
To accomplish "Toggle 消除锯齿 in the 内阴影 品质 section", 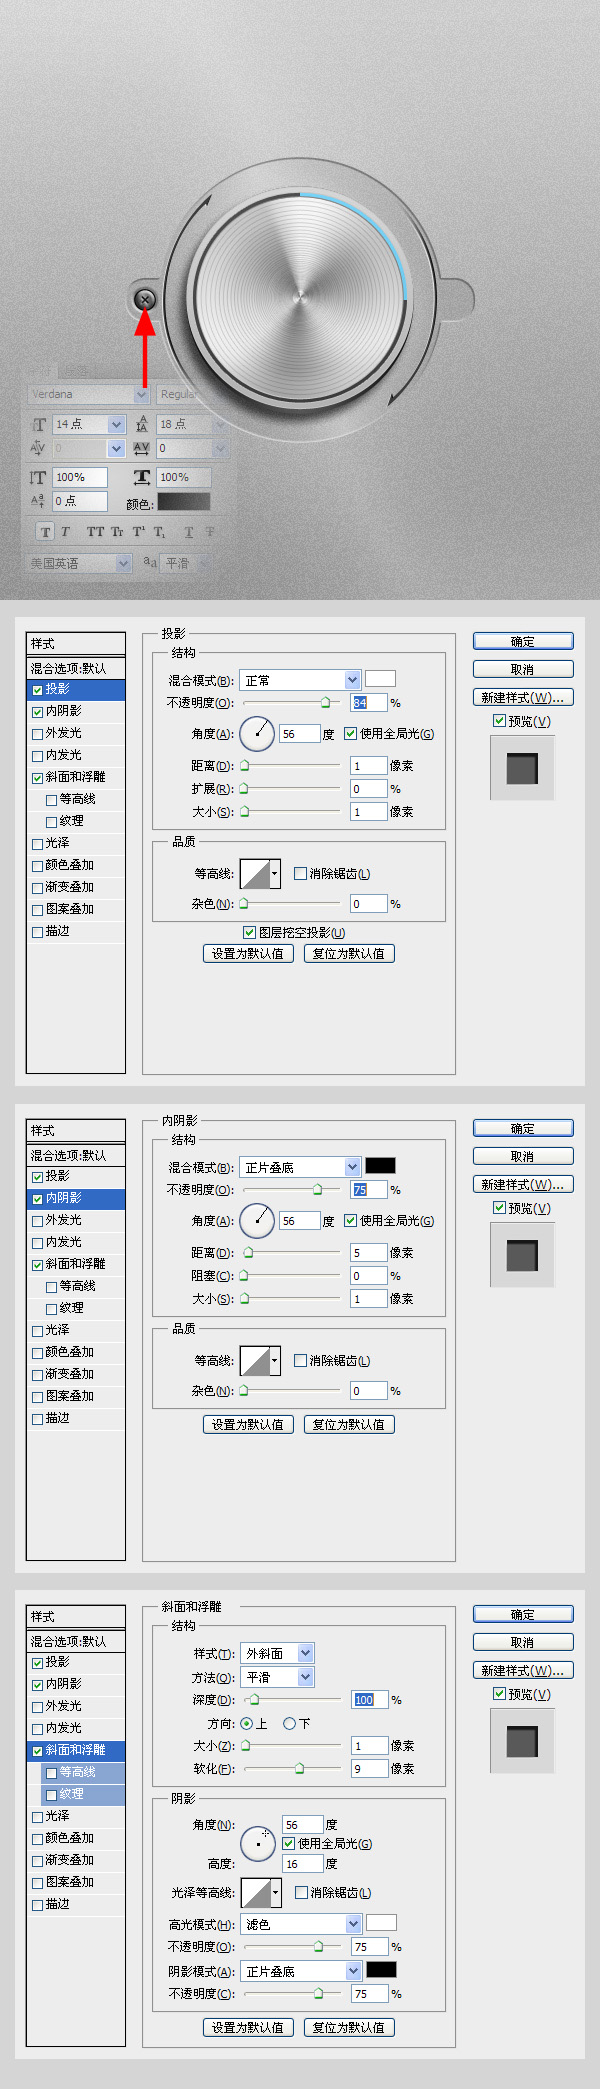I will 300,1360.
